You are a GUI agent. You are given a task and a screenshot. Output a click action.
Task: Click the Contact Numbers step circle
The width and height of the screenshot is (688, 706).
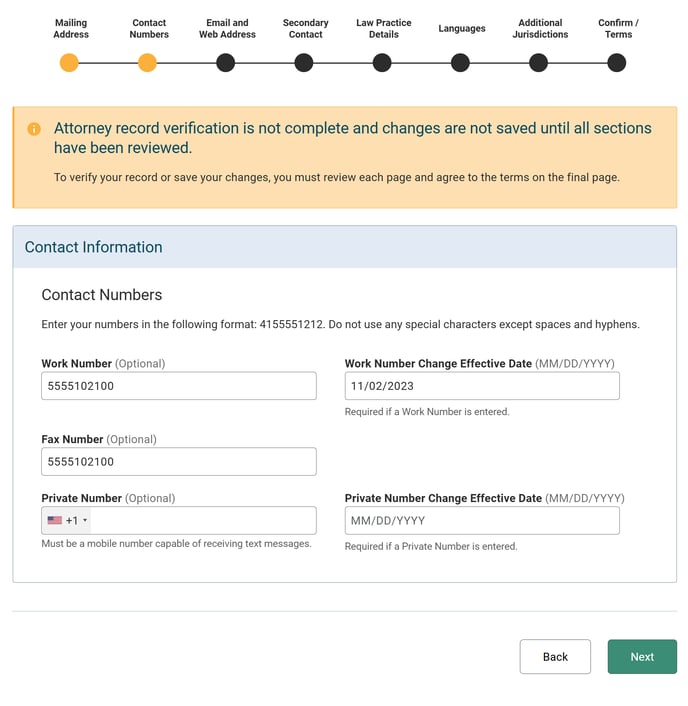tap(147, 63)
